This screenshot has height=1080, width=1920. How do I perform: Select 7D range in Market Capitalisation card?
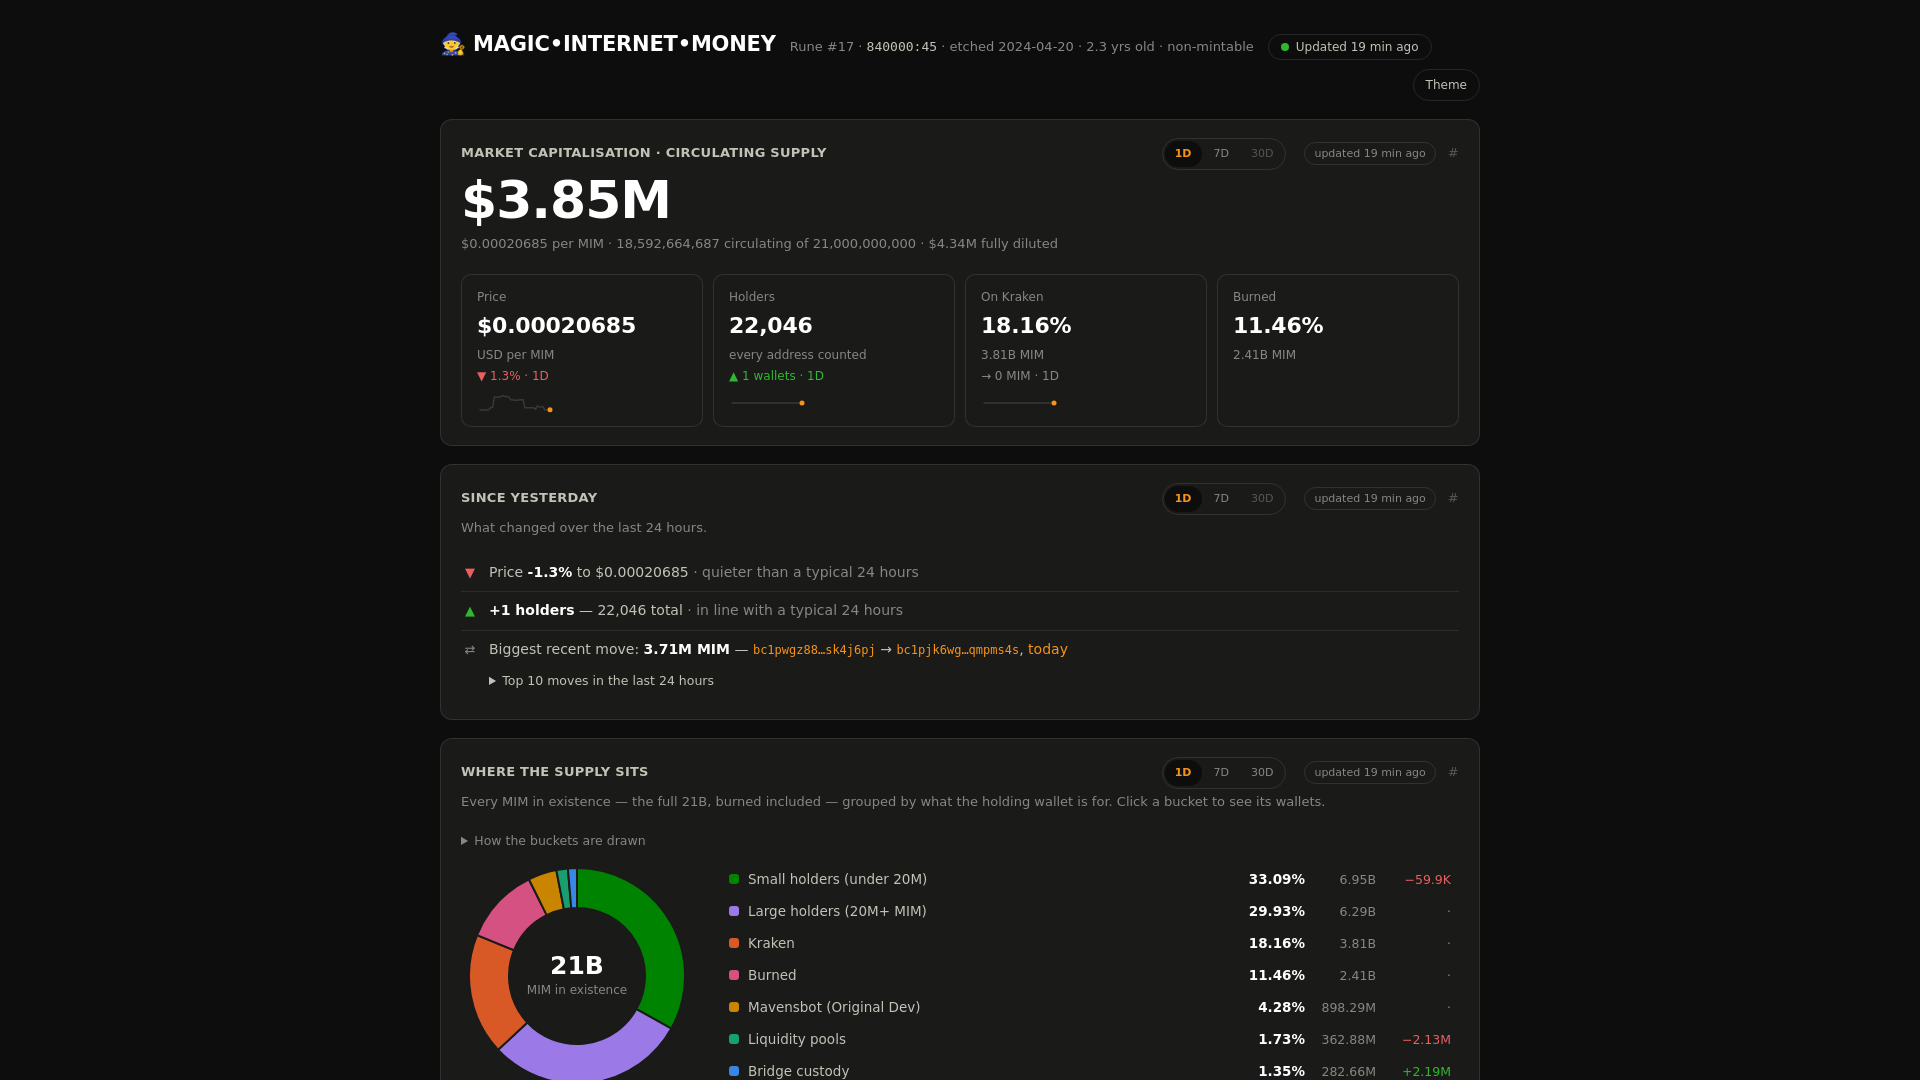click(x=1221, y=154)
